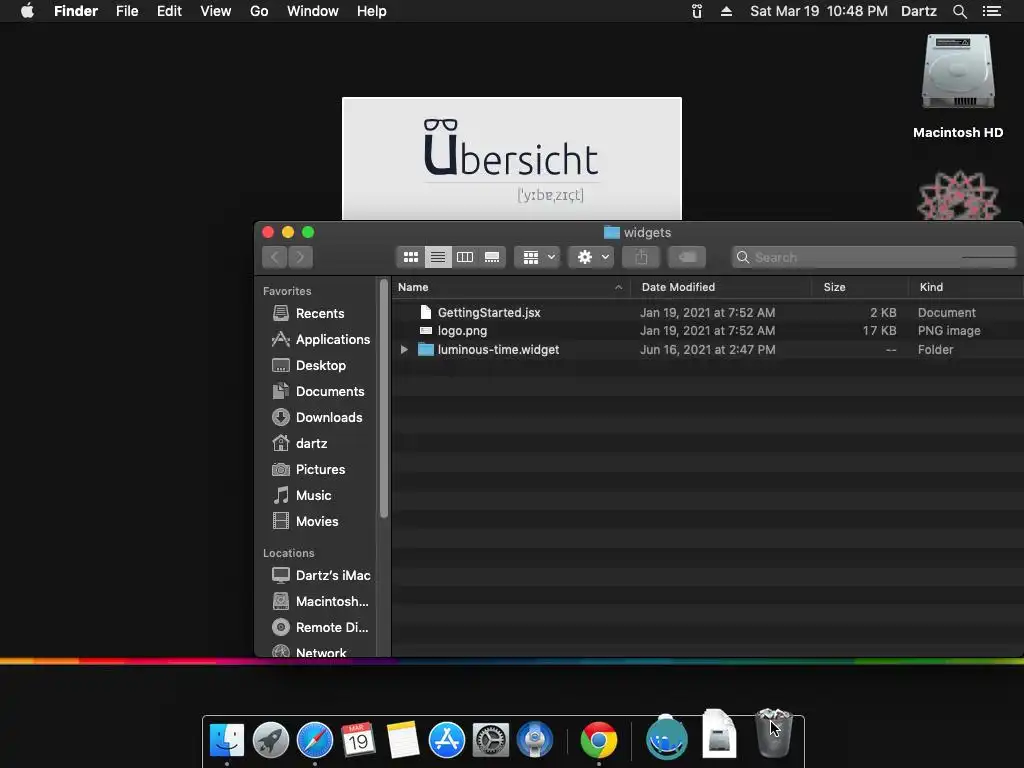Sort by Date Modified column
This screenshot has width=1024, height=768.
tap(721, 287)
